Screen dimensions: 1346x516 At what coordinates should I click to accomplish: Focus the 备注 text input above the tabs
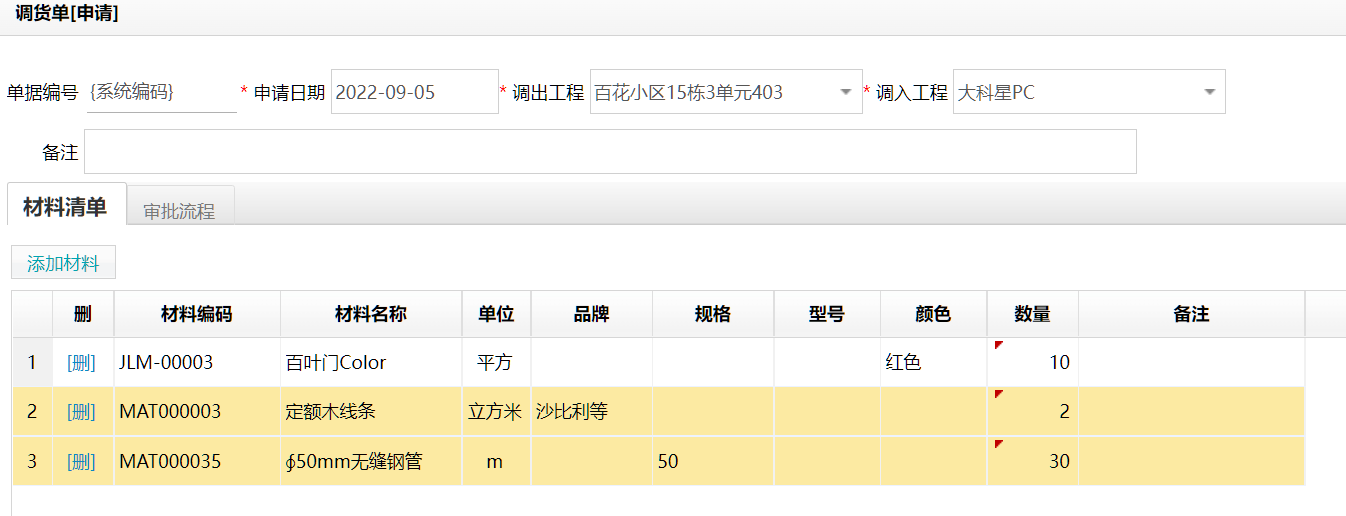click(610, 152)
